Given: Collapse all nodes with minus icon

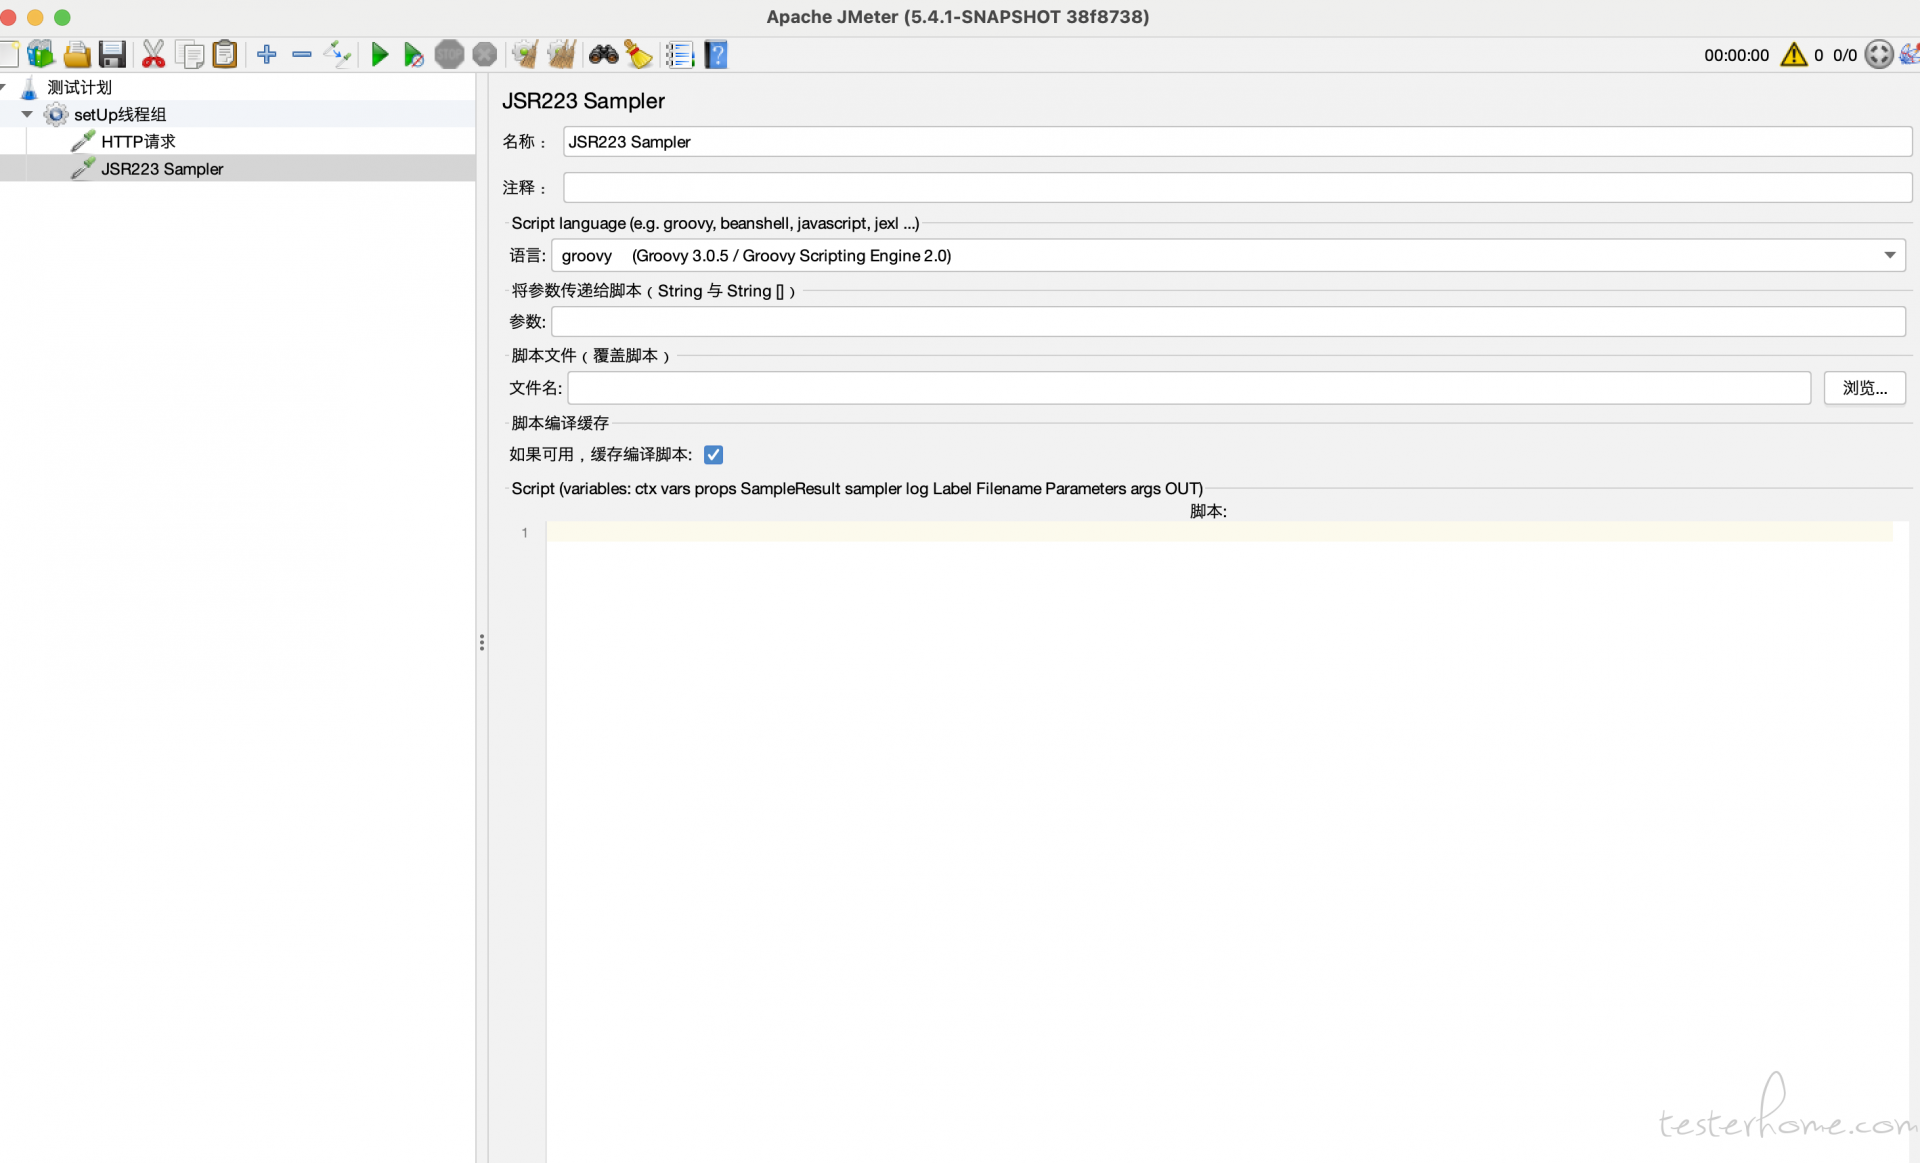Looking at the screenshot, I should pyautogui.click(x=302, y=54).
